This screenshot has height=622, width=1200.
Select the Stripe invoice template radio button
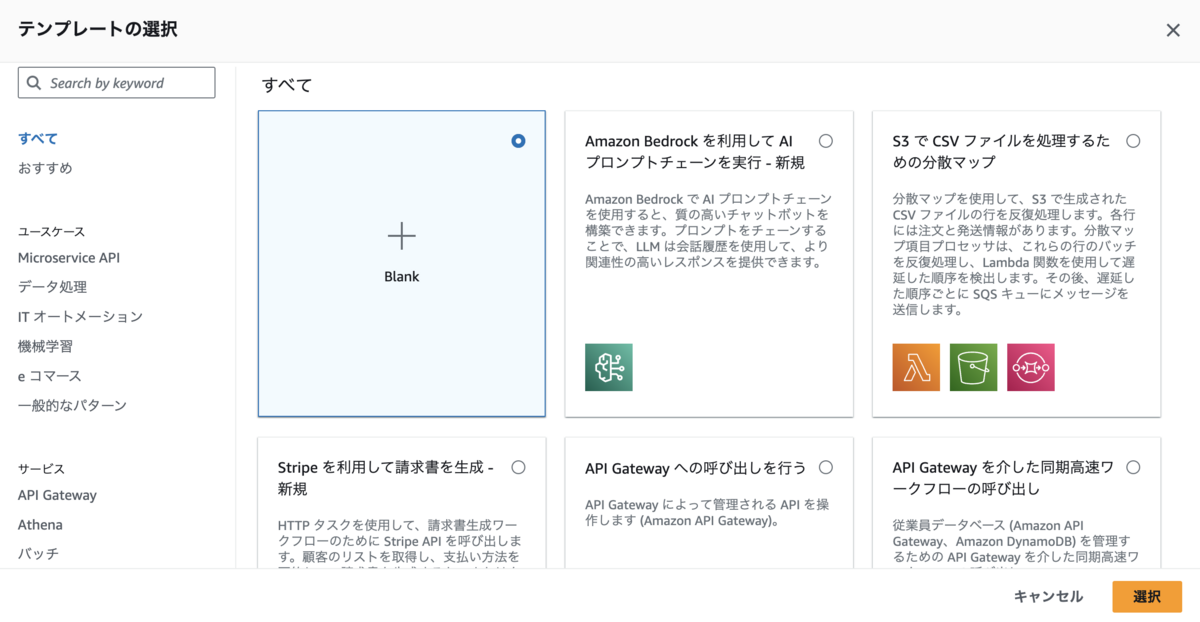coord(518,467)
